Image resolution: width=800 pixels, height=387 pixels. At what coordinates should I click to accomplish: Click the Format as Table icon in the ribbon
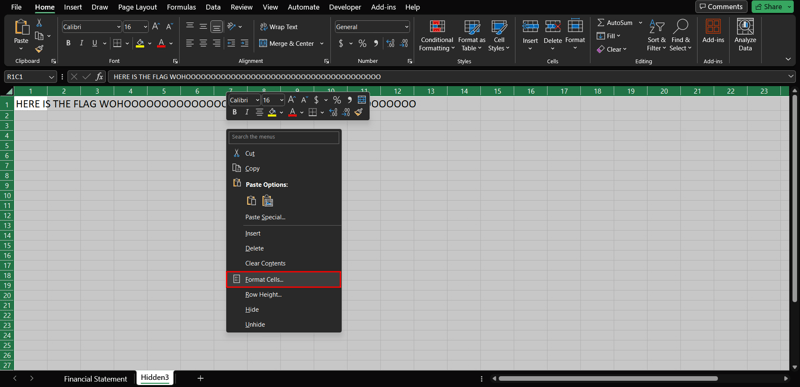(x=471, y=27)
